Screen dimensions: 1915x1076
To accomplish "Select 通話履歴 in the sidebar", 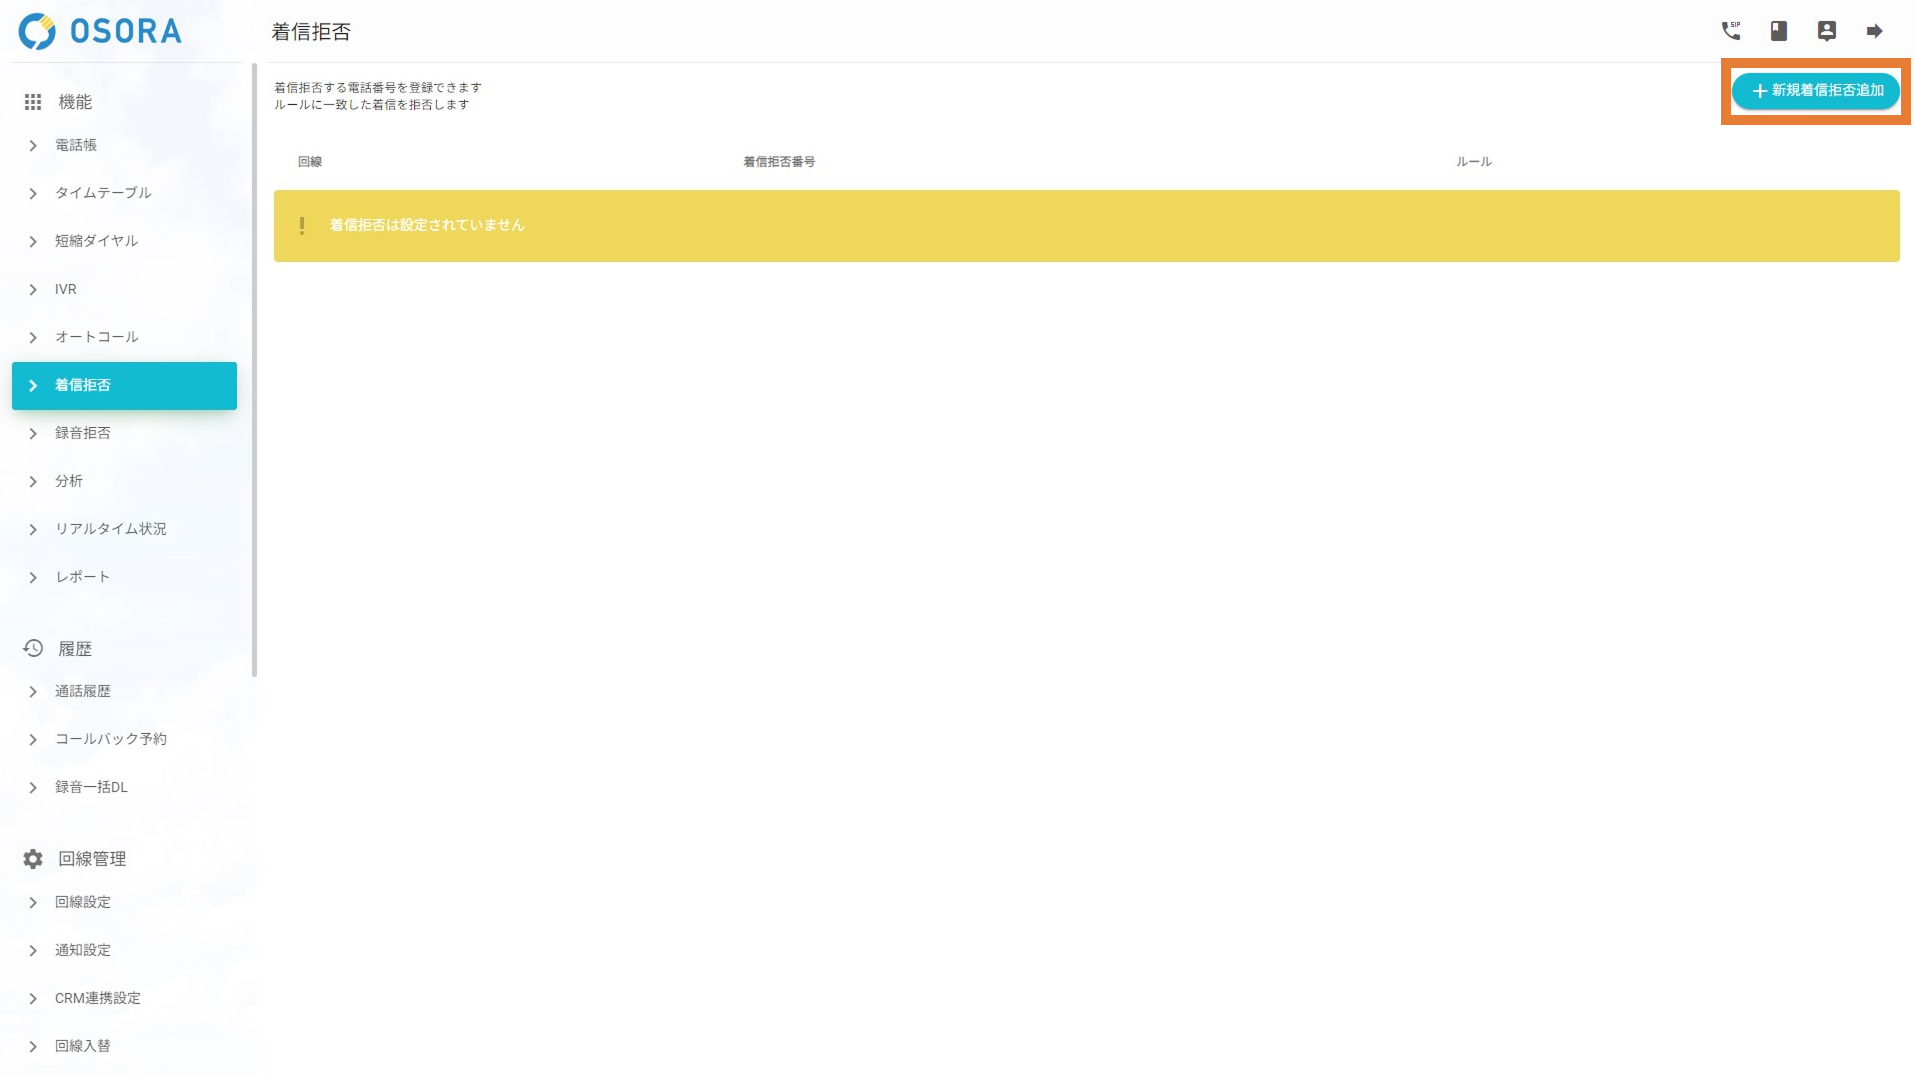I will pos(83,690).
